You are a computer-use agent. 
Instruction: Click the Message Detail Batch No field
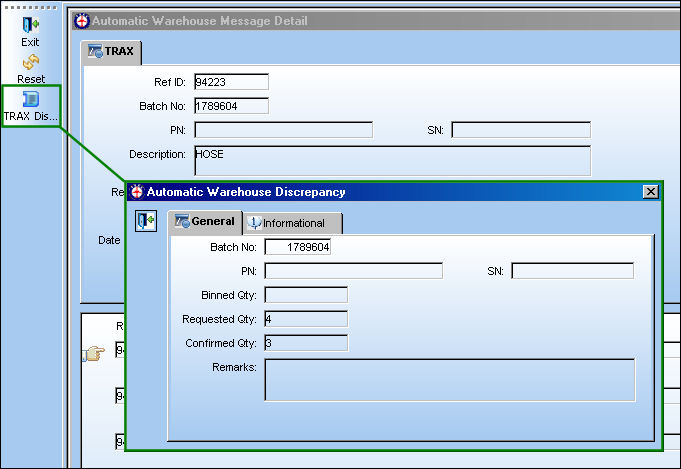(x=231, y=106)
